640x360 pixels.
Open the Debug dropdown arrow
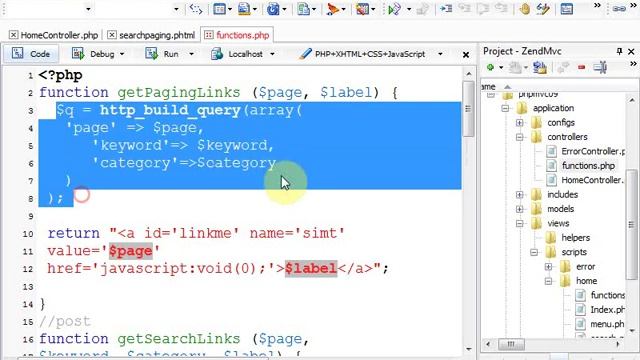tap(122, 54)
